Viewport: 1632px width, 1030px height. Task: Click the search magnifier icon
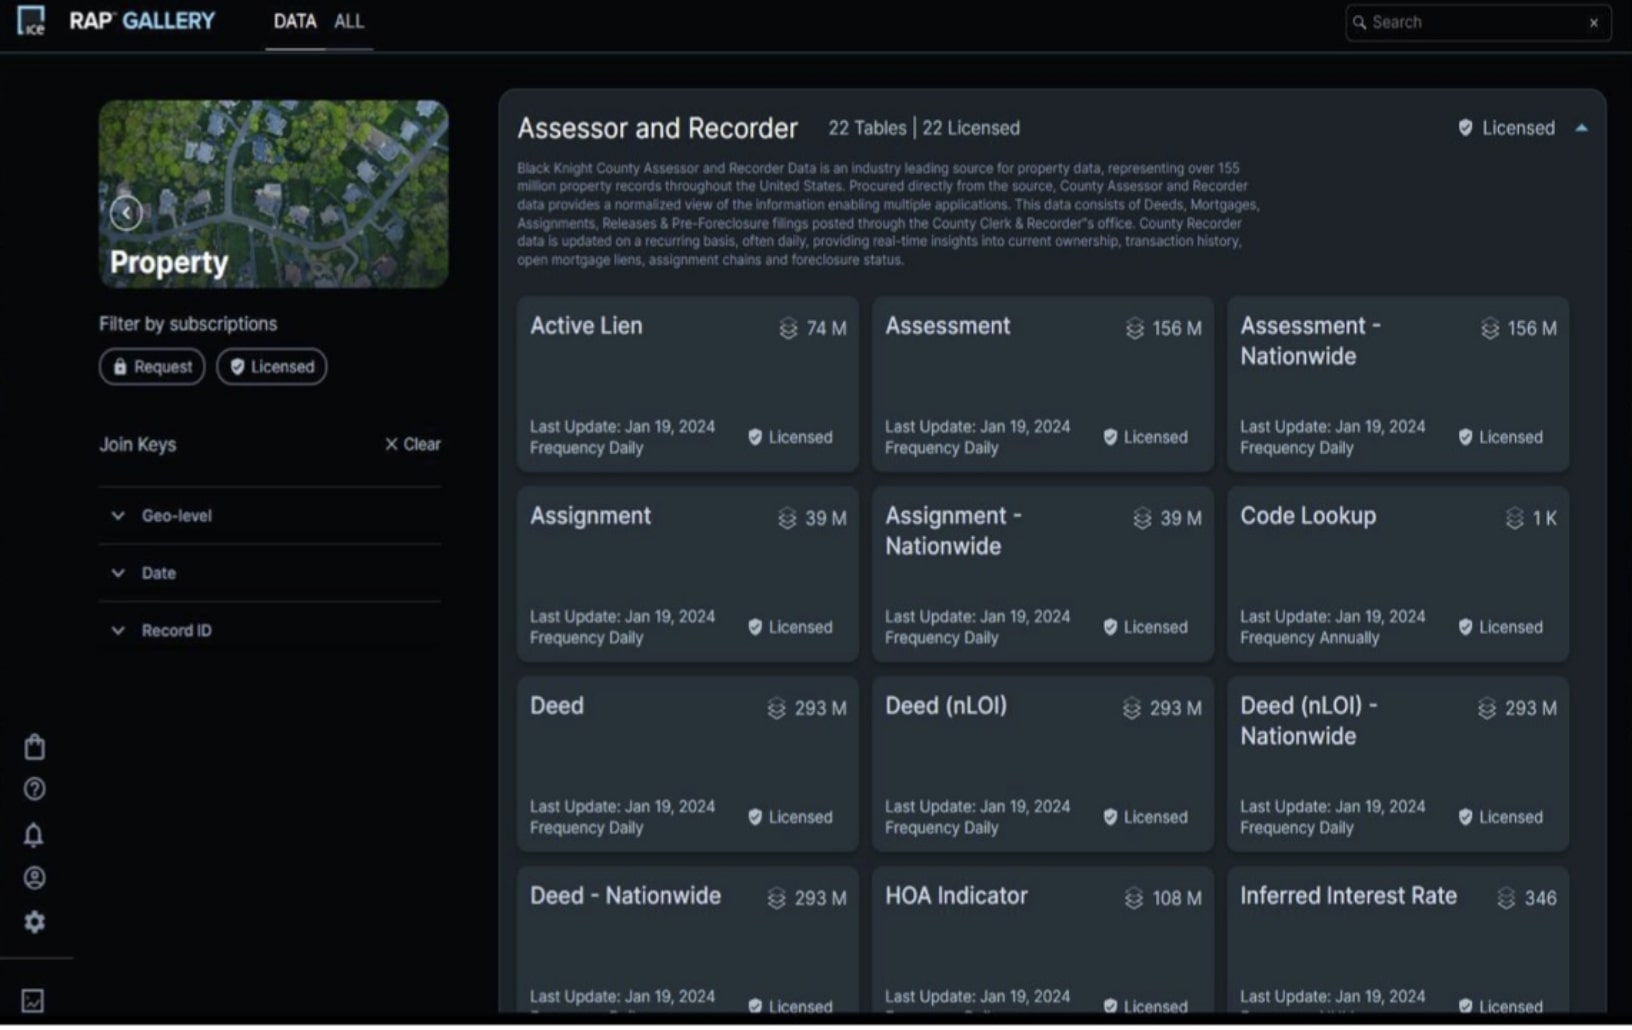coord(1359,22)
